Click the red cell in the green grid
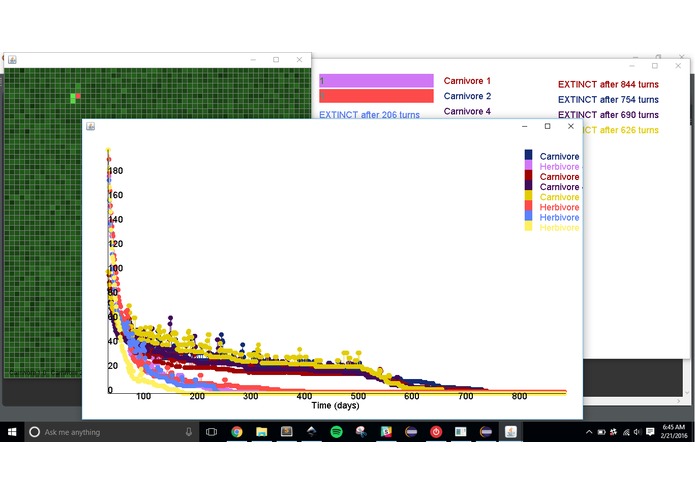The height and width of the screenshot is (494, 695). [78, 96]
